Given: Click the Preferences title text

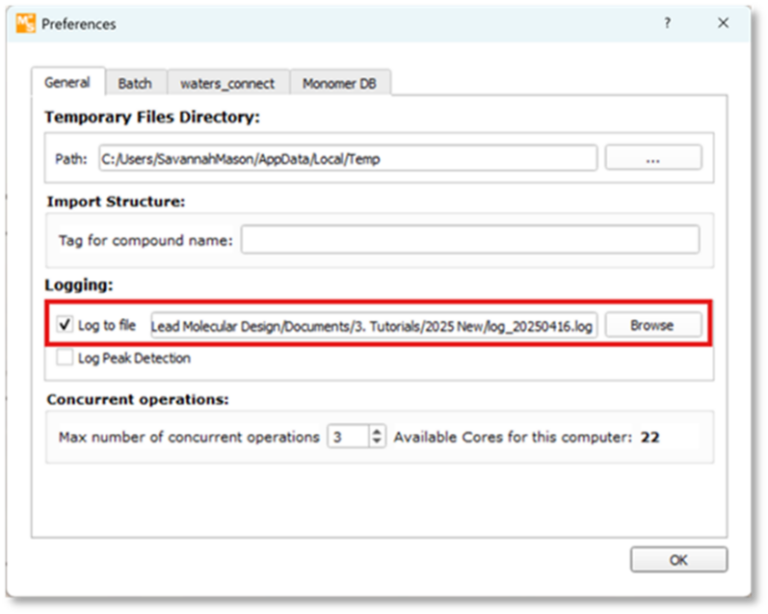Looking at the screenshot, I should tap(78, 24).
